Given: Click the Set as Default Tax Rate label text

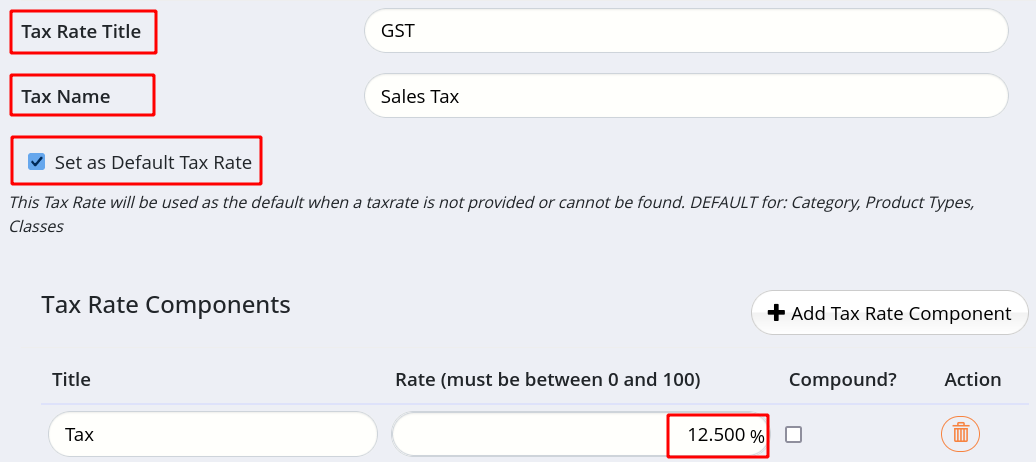Looking at the screenshot, I should (x=153, y=162).
